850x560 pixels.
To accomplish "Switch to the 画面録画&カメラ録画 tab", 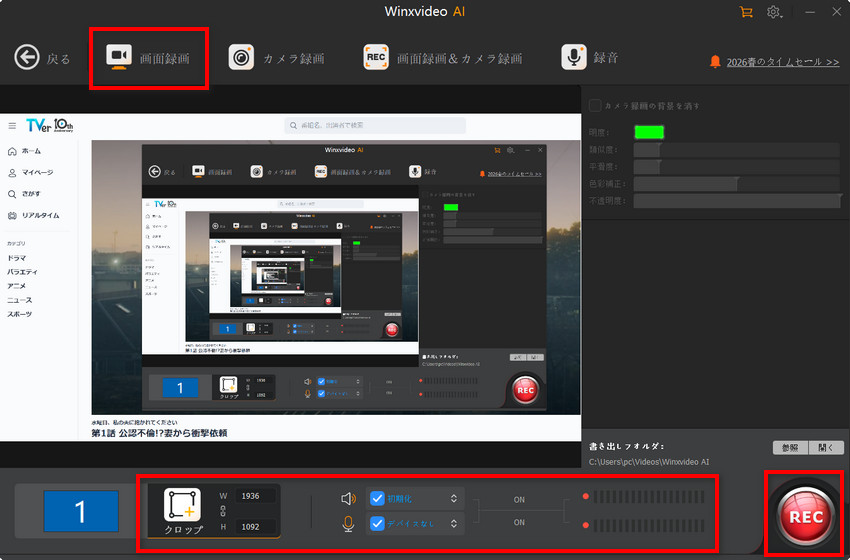I will 444,58.
